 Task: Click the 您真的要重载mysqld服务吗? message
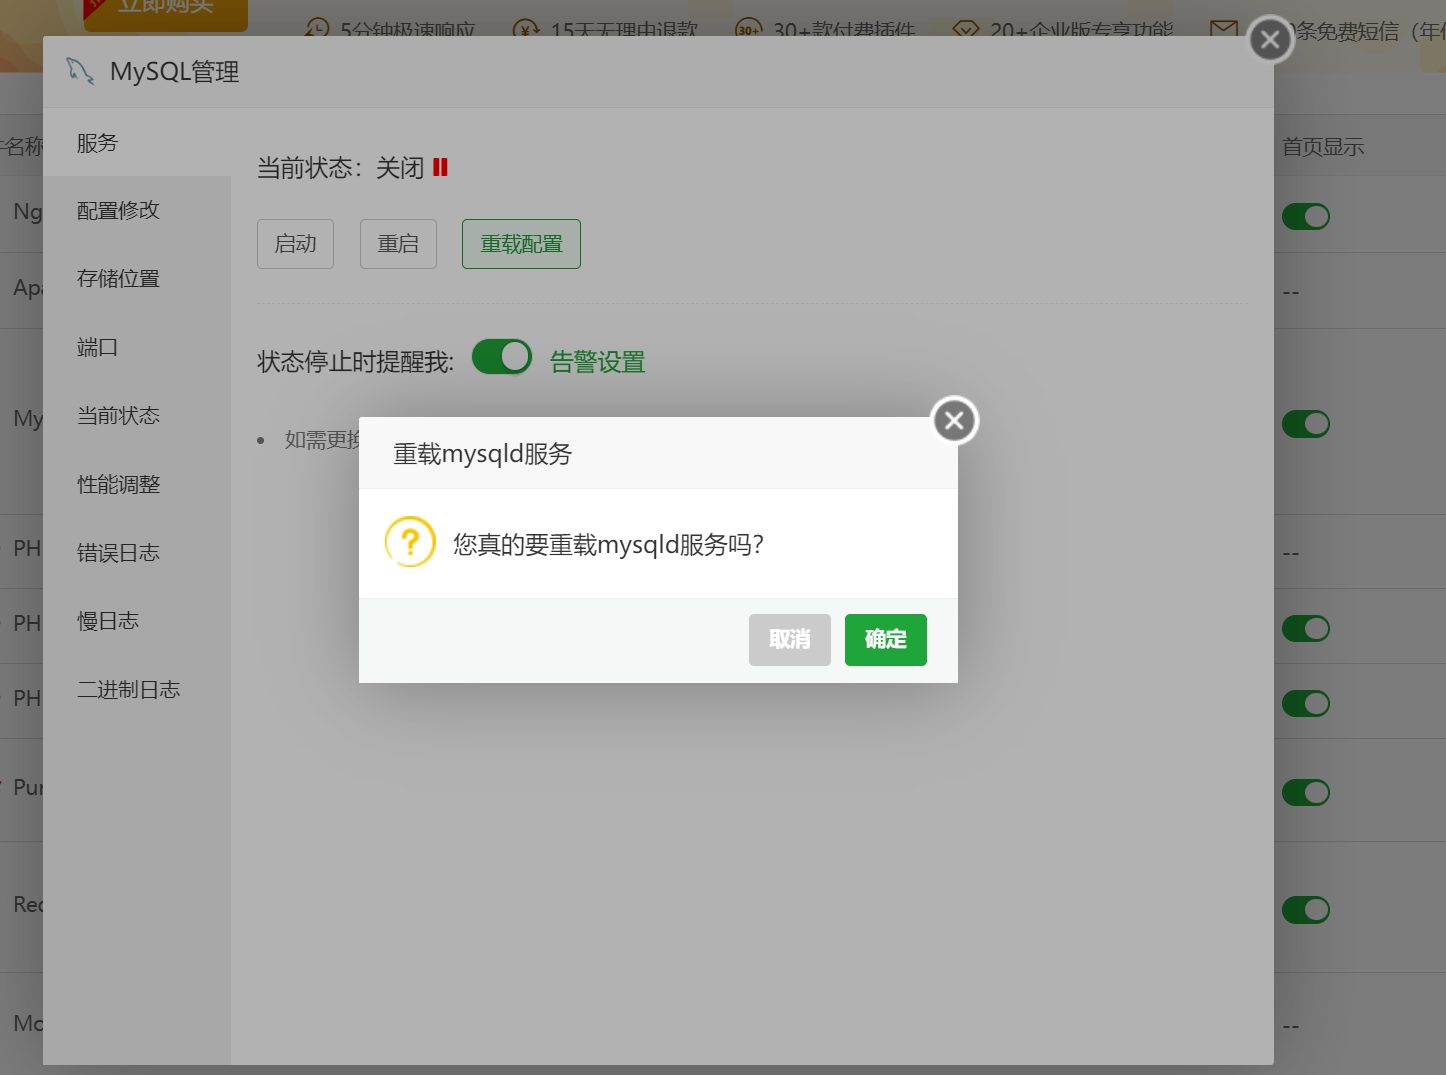tap(609, 545)
